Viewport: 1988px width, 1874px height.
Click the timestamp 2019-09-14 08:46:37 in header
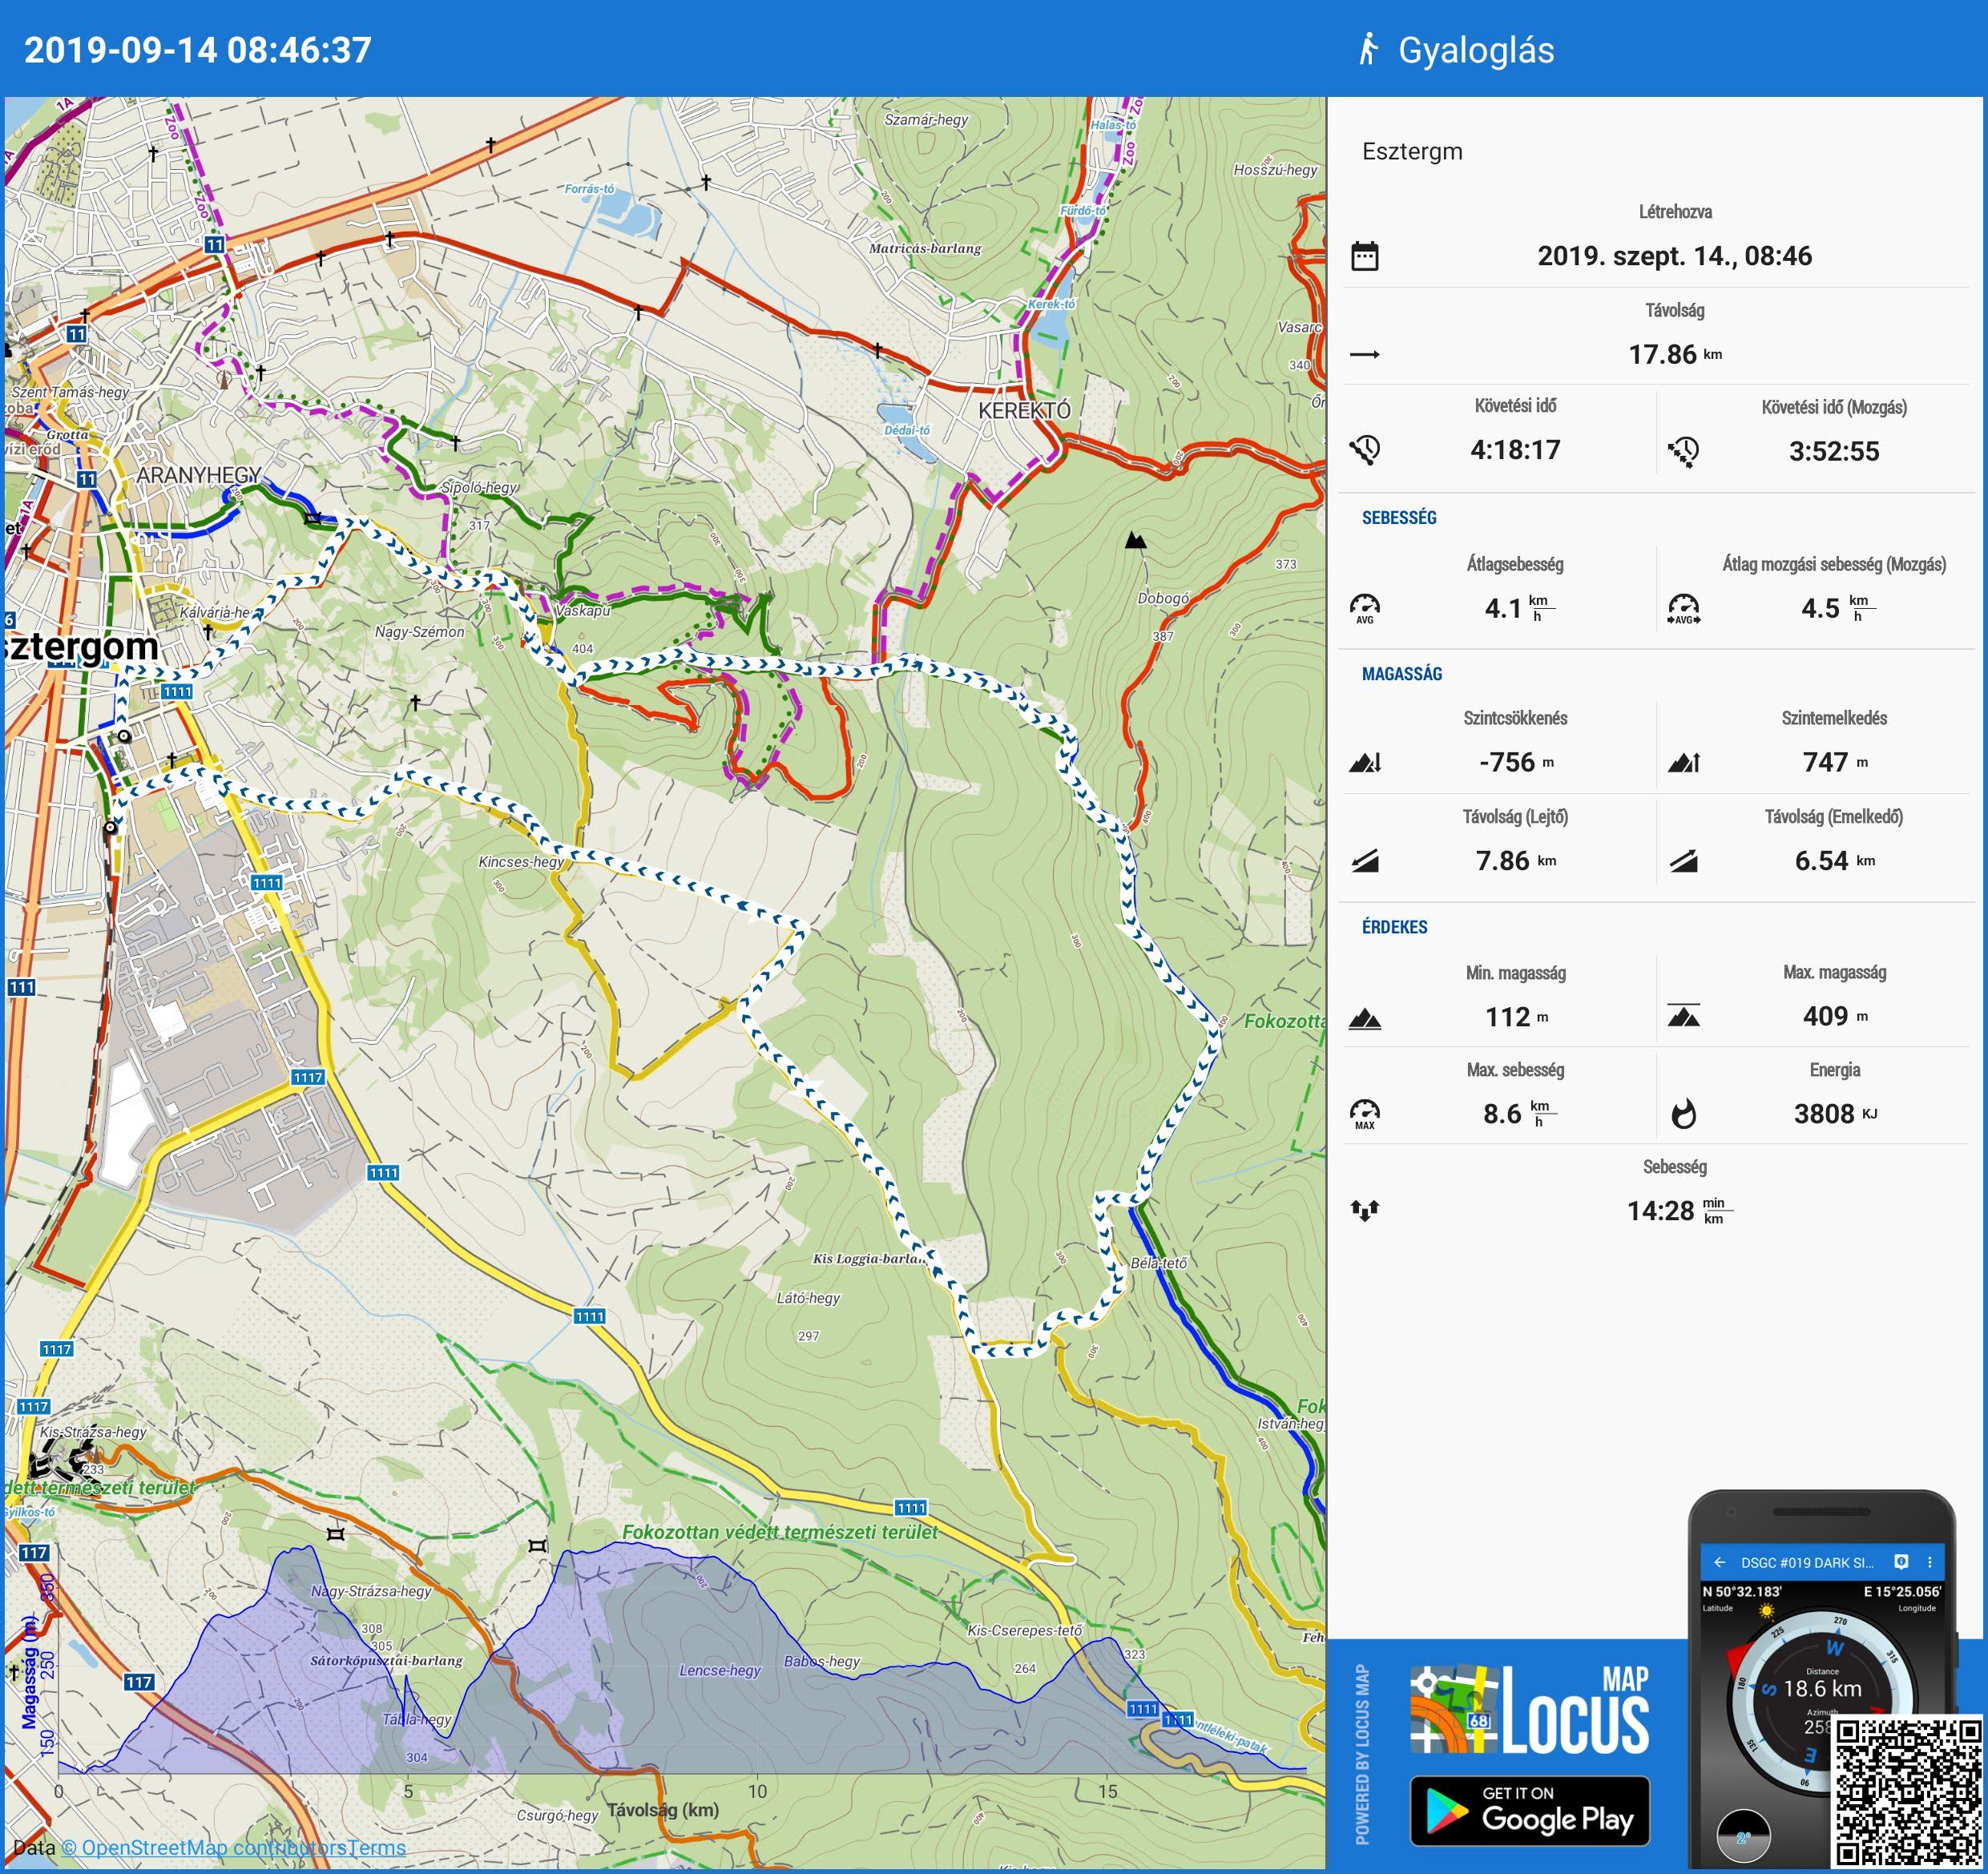tap(198, 49)
